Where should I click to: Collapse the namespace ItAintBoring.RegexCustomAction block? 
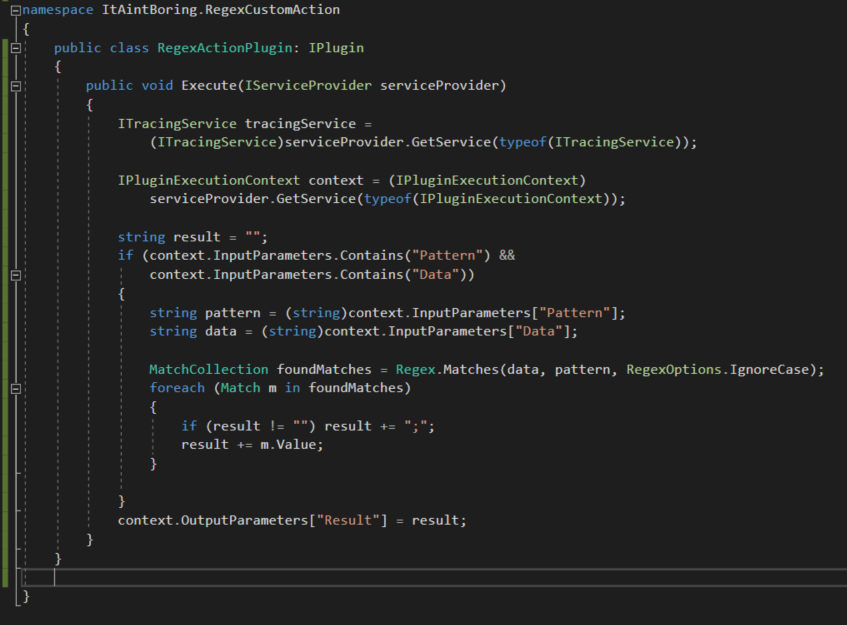pos(16,10)
